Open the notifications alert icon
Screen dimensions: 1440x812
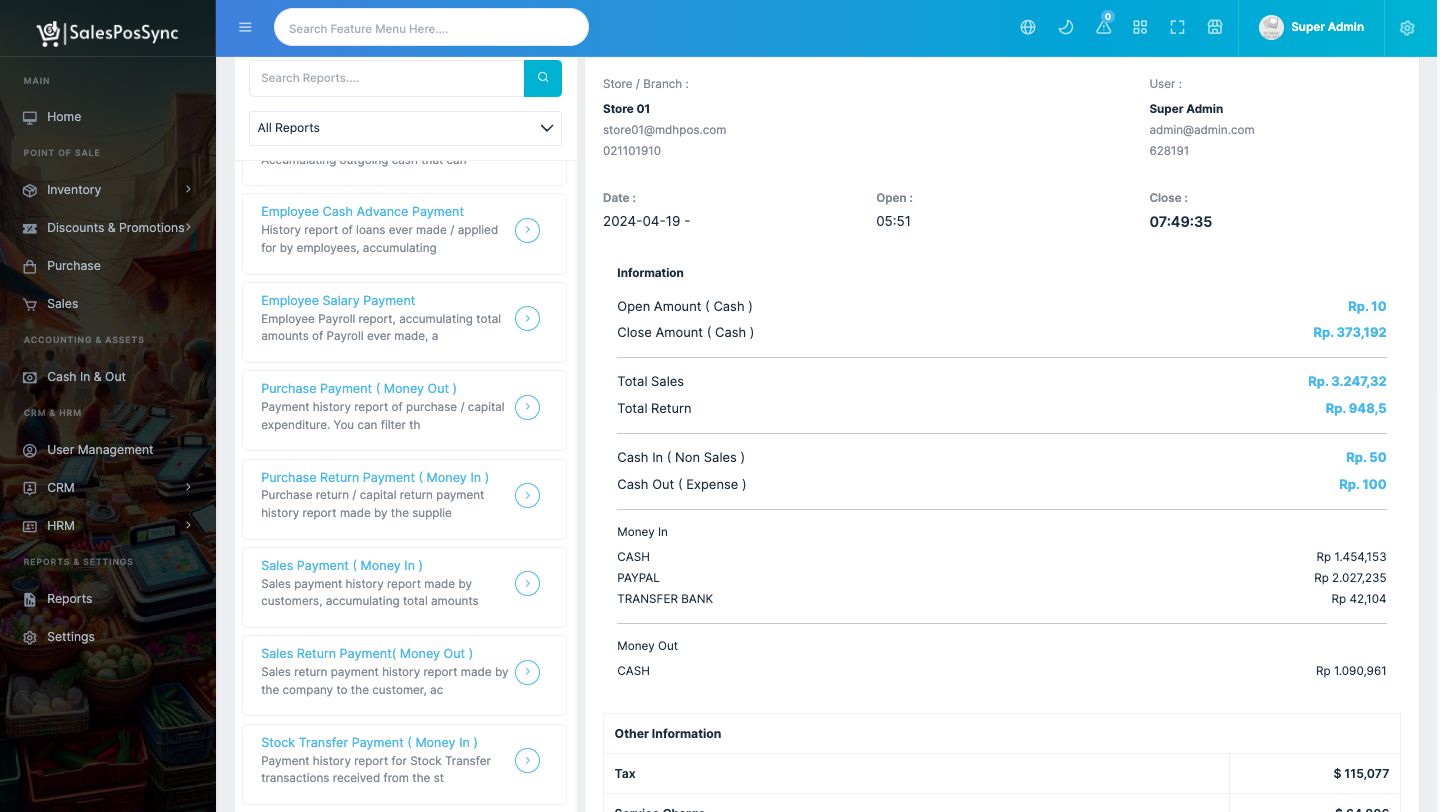point(1103,28)
